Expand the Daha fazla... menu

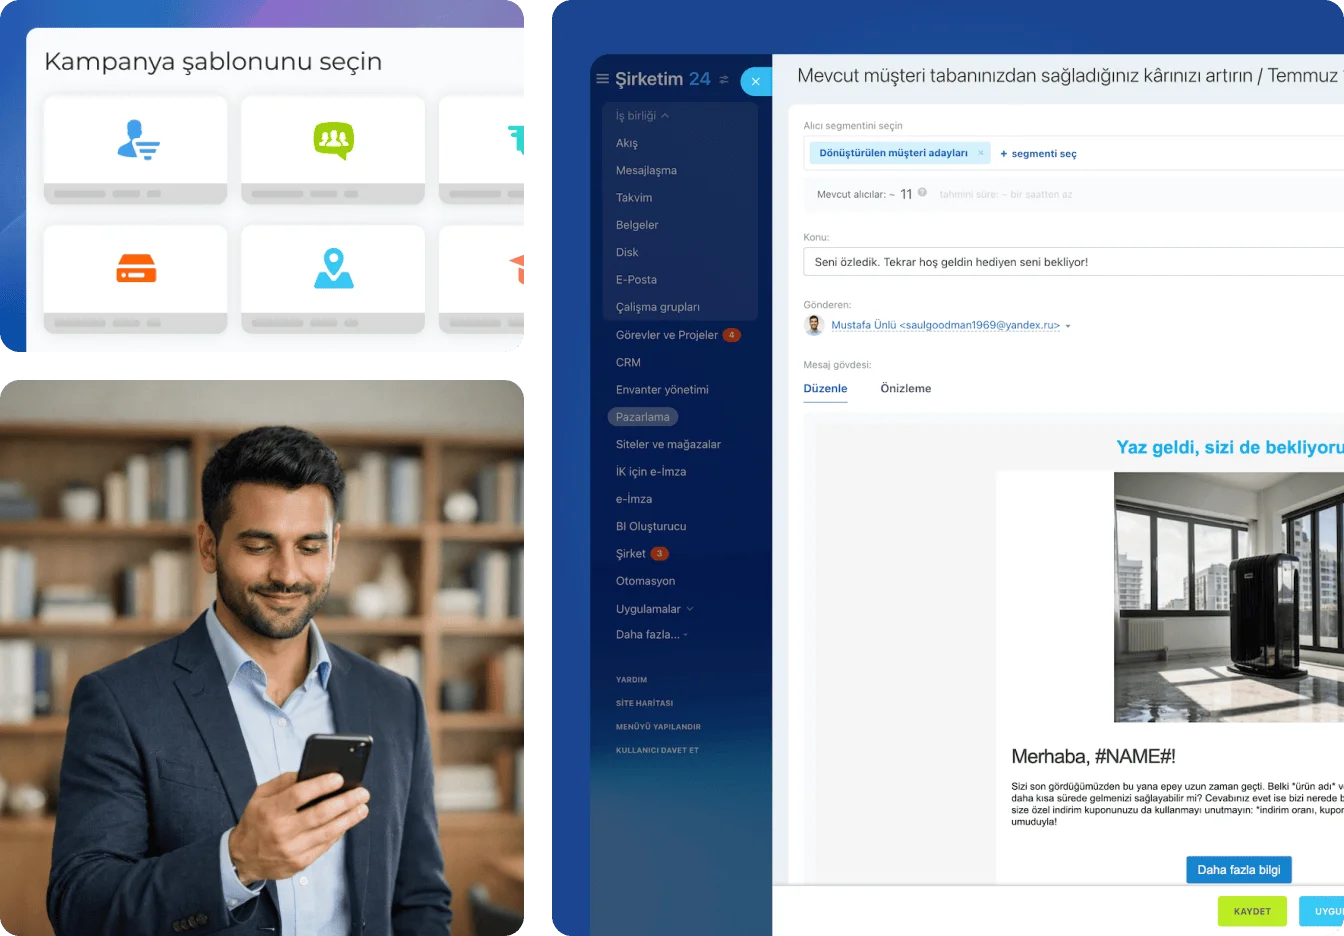651,635
